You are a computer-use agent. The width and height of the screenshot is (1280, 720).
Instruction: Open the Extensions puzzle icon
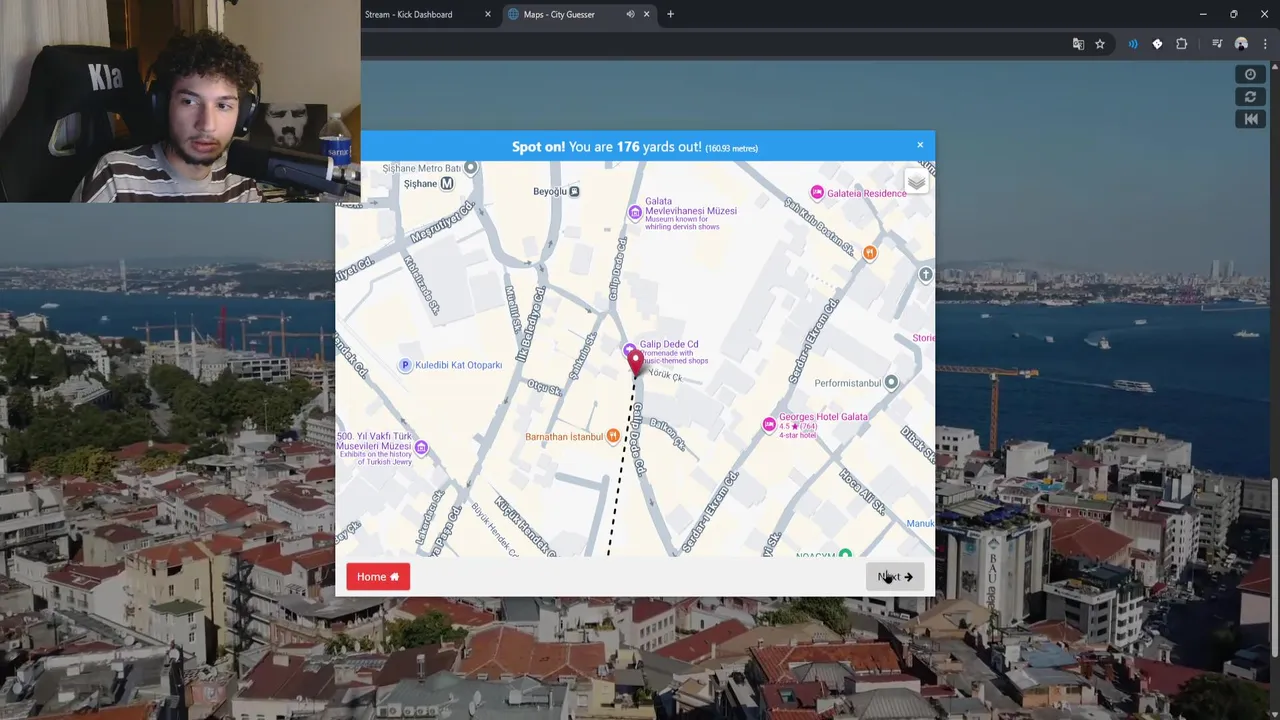coord(1182,44)
